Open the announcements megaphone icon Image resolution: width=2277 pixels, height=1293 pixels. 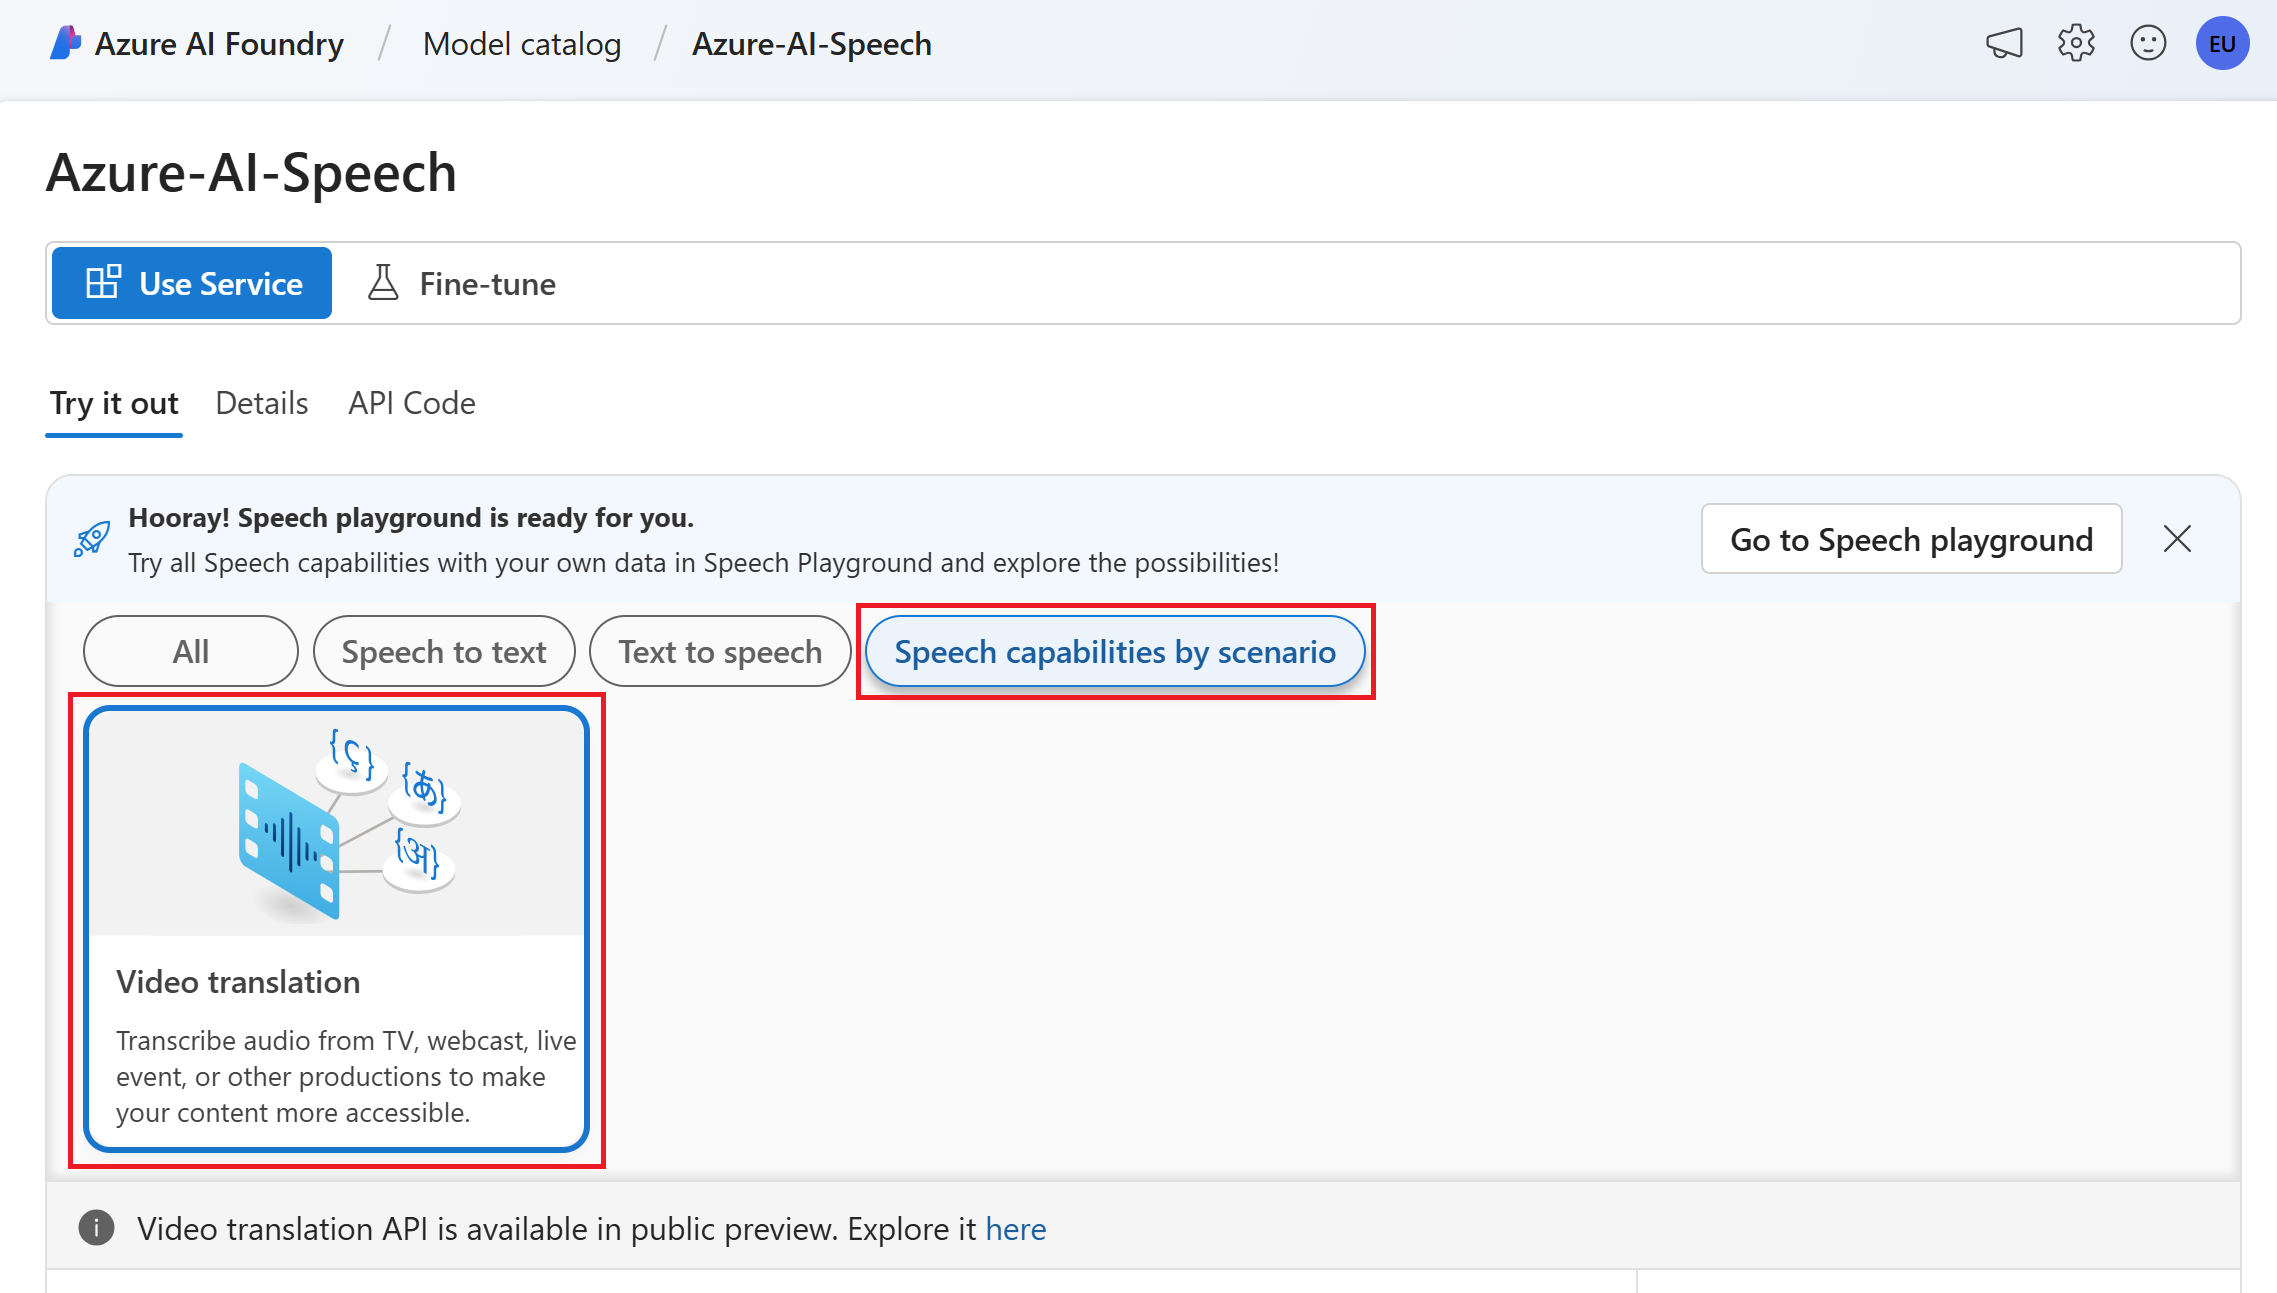pos(2004,43)
